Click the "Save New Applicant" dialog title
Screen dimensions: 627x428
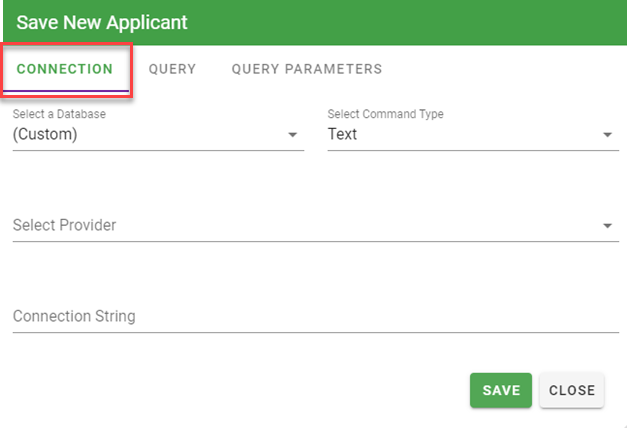tap(101, 22)
